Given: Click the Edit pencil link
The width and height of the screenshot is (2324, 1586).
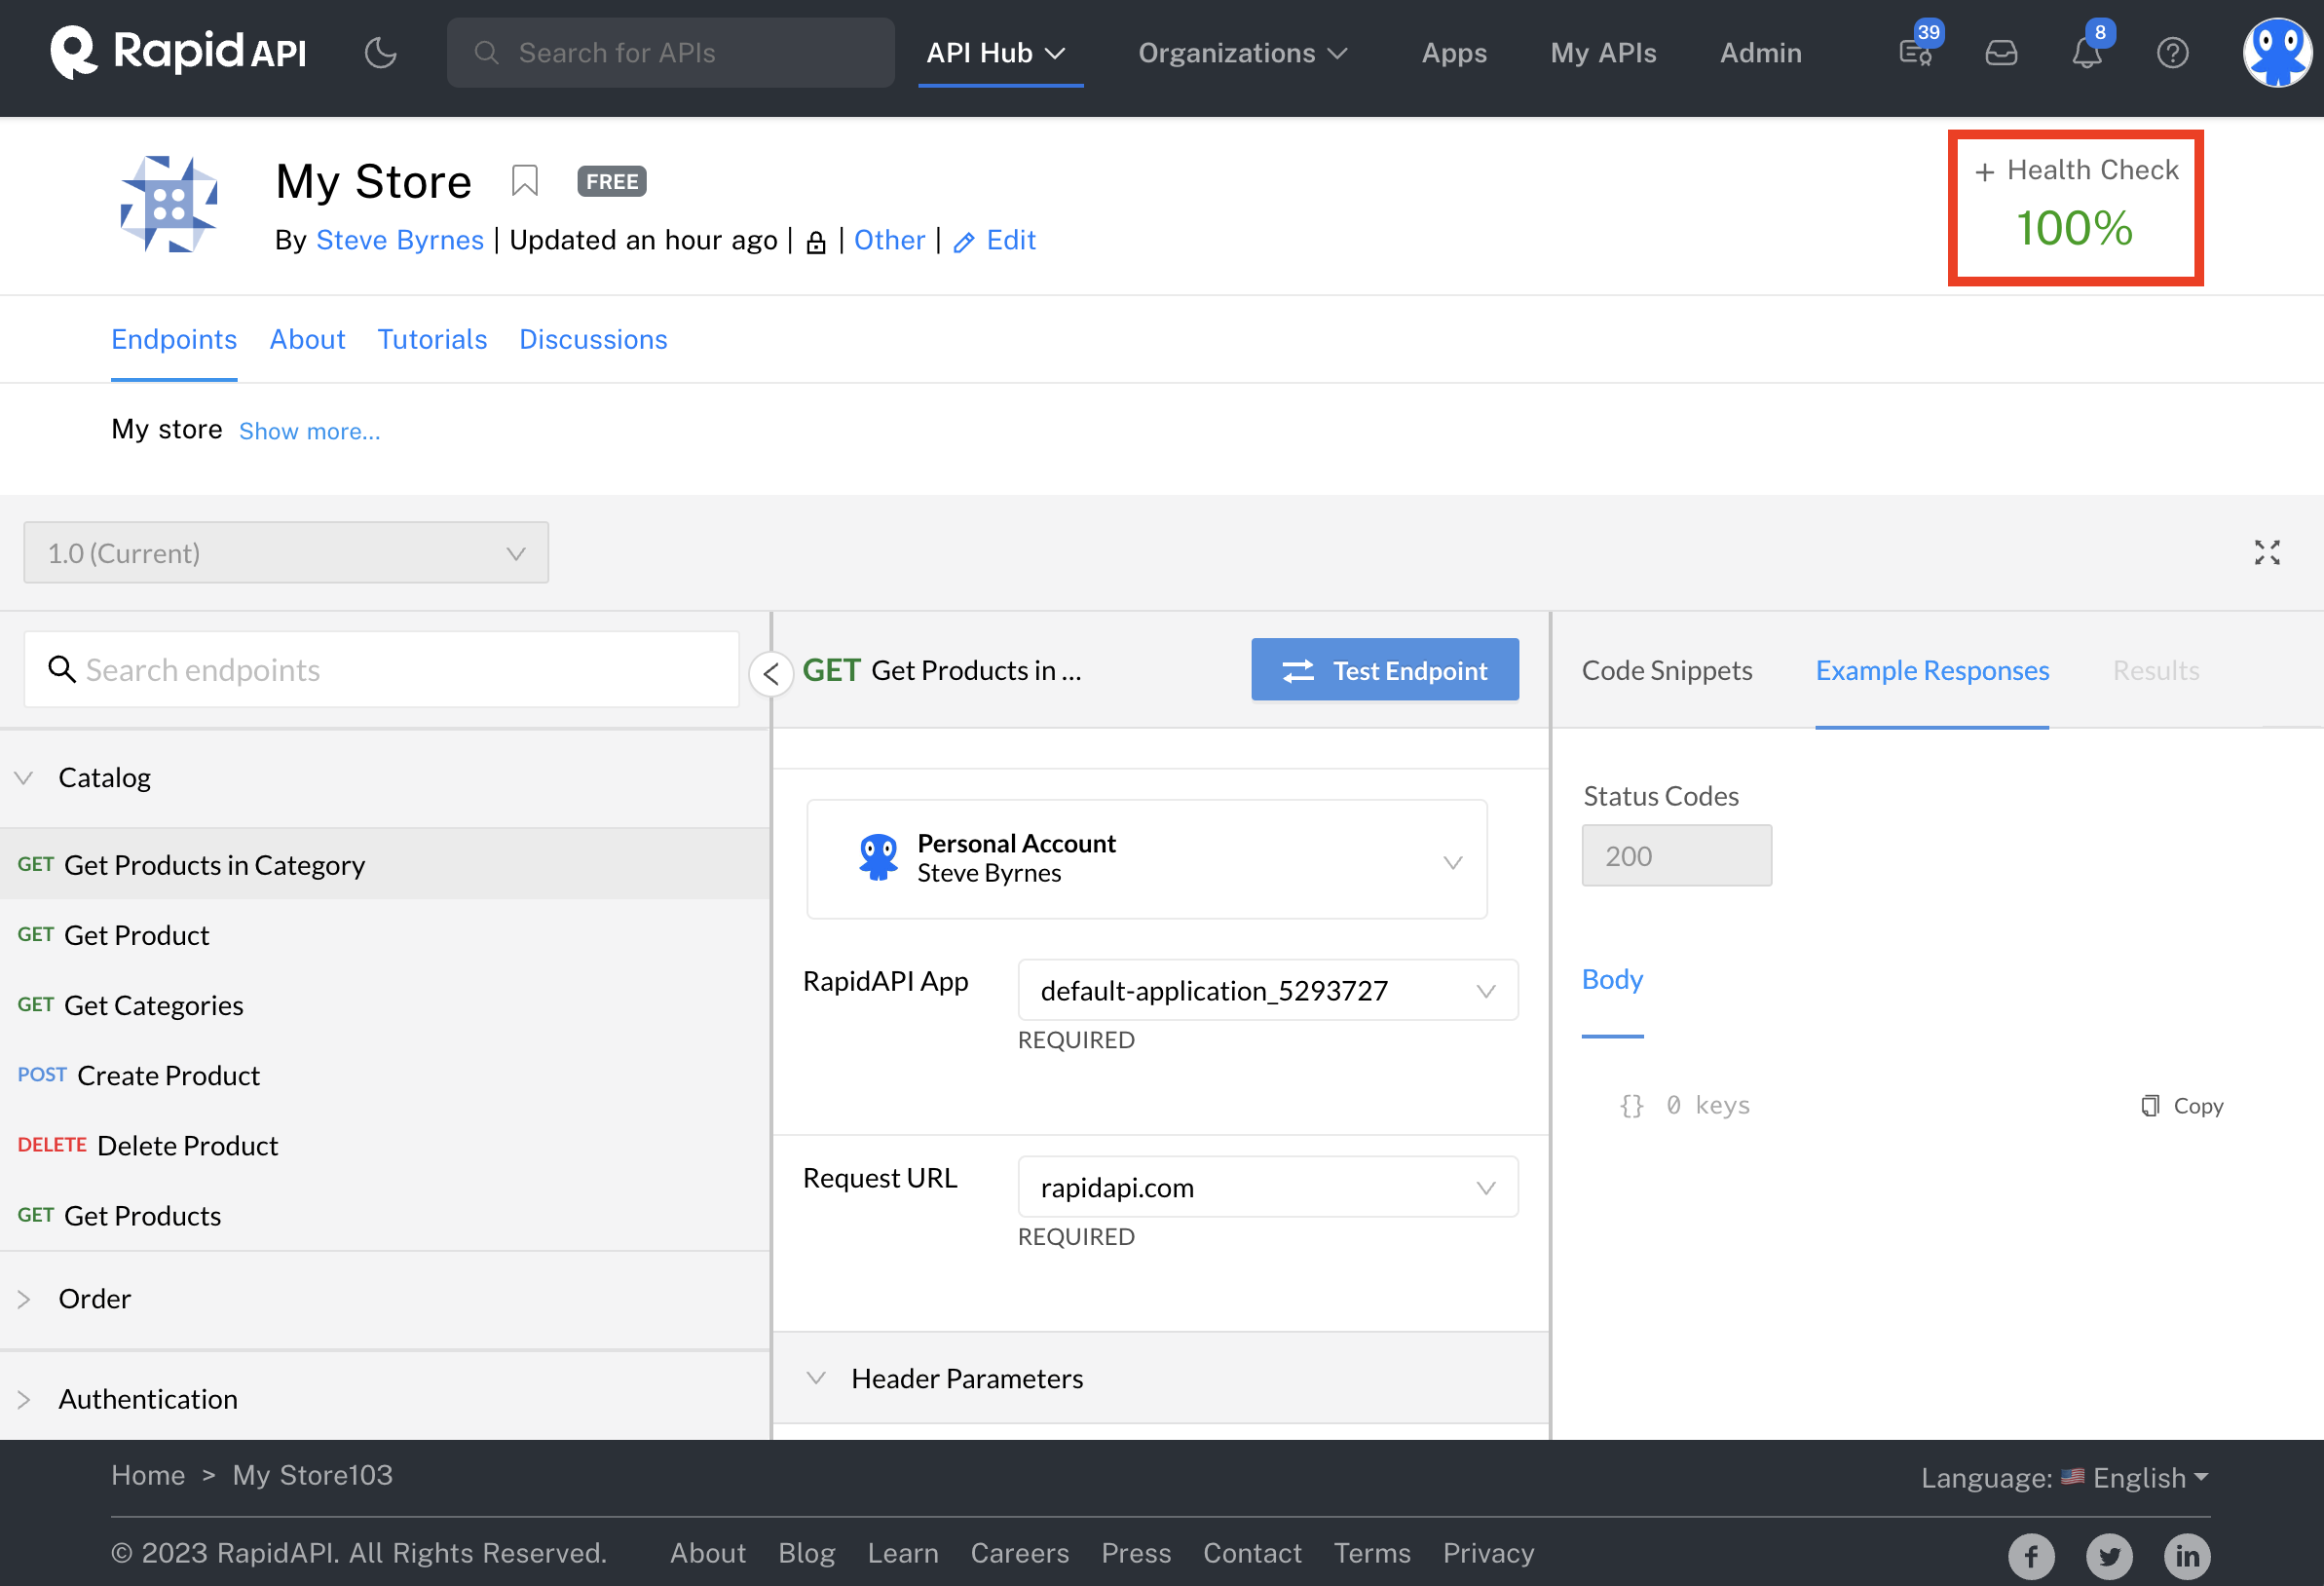Looking at the screenshot, I should click(x=994, y=240).
